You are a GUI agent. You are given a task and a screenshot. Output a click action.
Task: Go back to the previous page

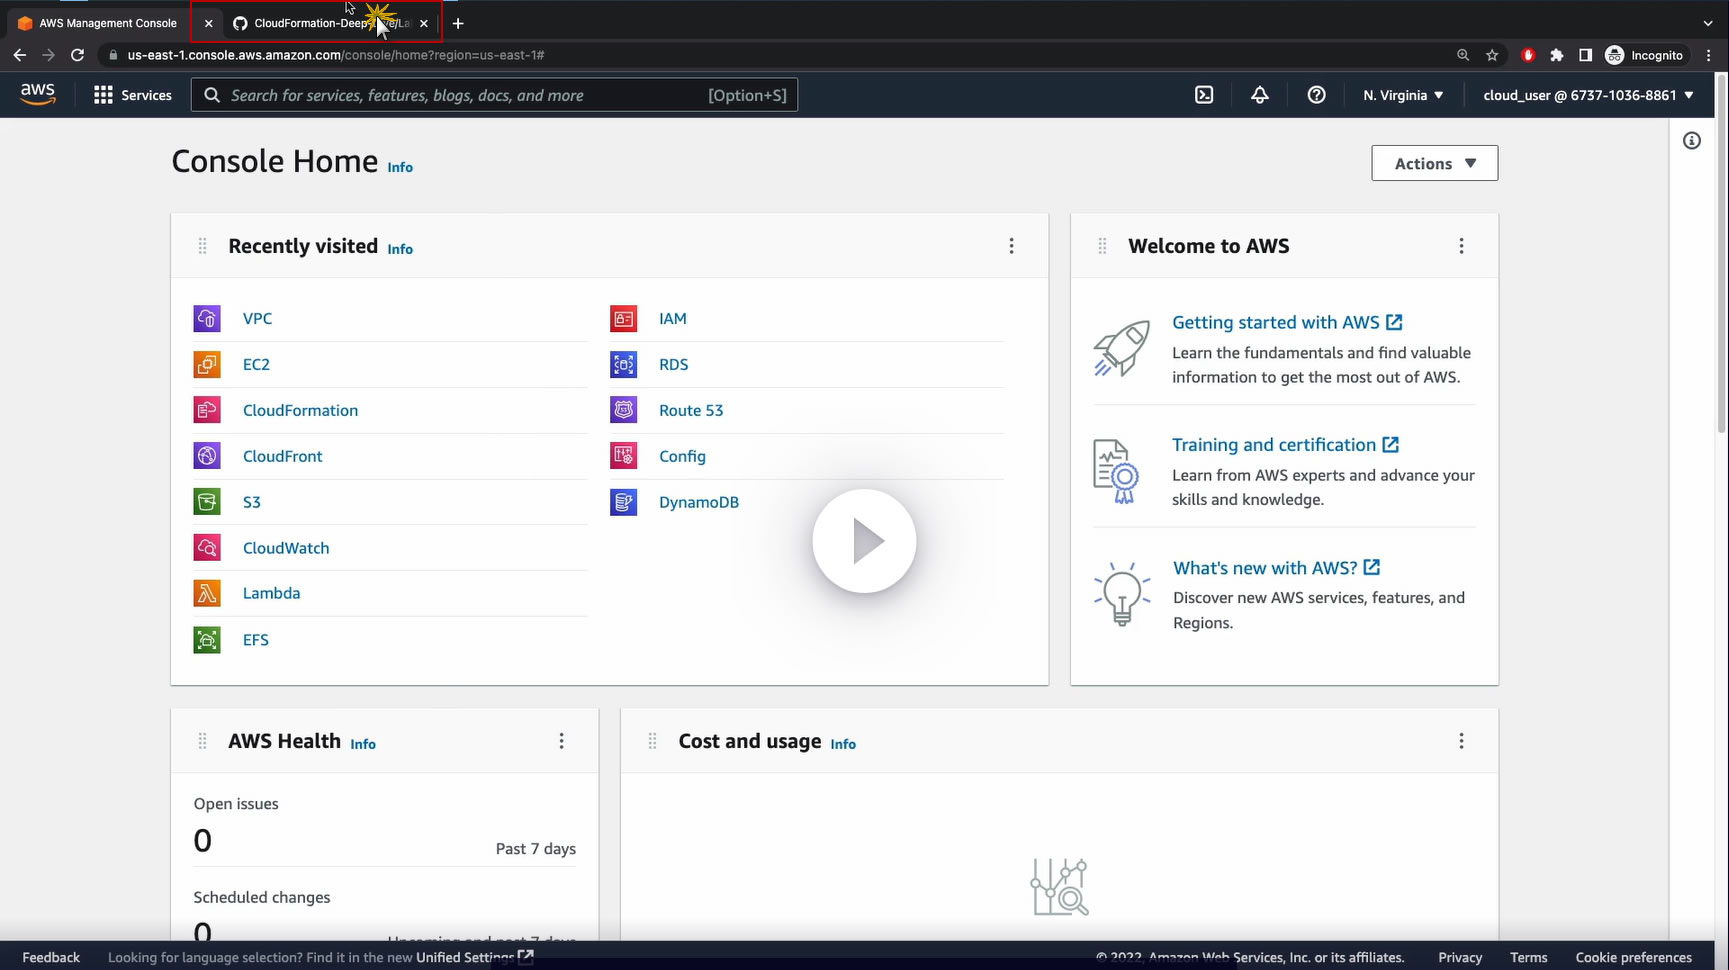tap(20, 55)
